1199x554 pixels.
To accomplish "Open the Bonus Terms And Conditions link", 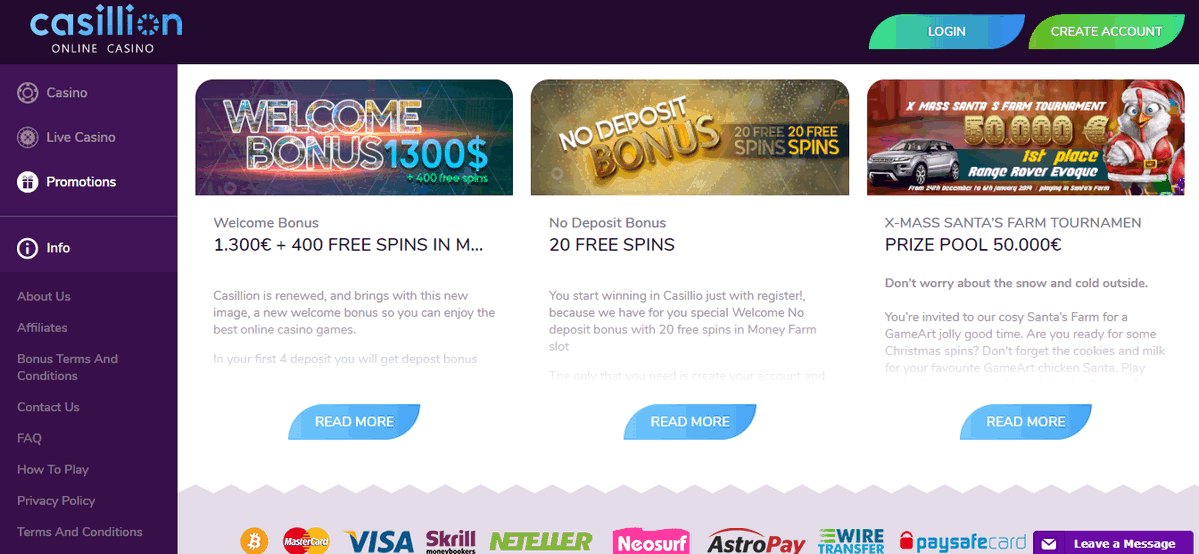I will pos(67,367).
